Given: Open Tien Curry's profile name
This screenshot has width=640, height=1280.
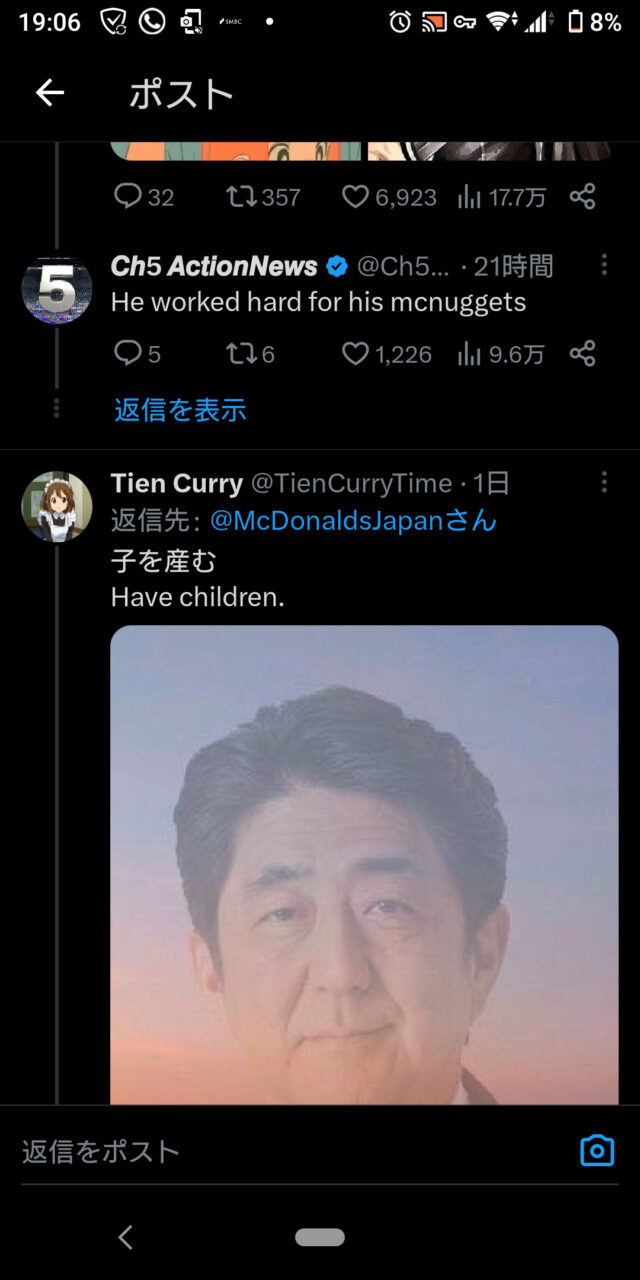Looking at the screenshot, I should point(177,484).
